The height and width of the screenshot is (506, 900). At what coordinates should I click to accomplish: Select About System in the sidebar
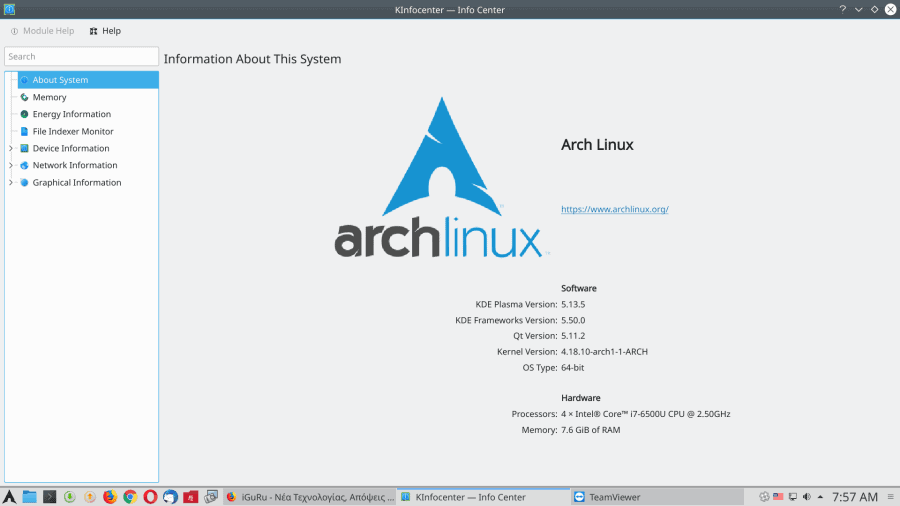click(88, 80)
